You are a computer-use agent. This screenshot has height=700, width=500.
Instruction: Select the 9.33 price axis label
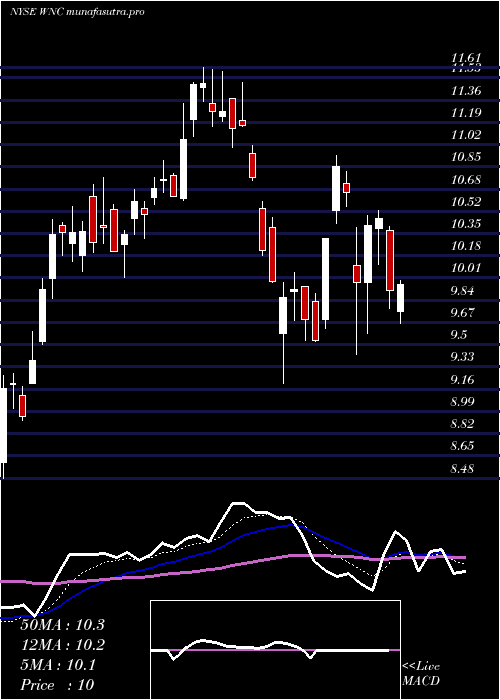(x=462, y=357)
